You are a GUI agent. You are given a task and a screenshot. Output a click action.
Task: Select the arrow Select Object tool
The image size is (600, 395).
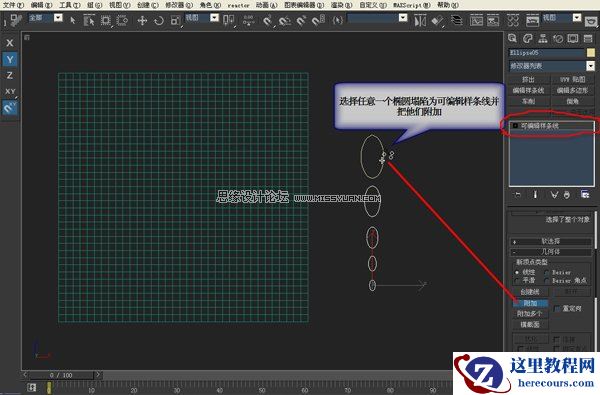tap(73, 20)
